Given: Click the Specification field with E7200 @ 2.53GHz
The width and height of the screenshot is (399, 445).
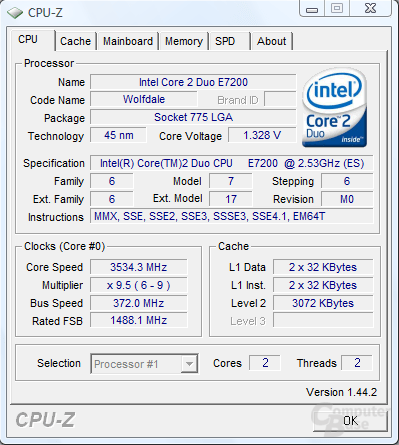Looking at the screenshot, I should (x=232, y=163).
